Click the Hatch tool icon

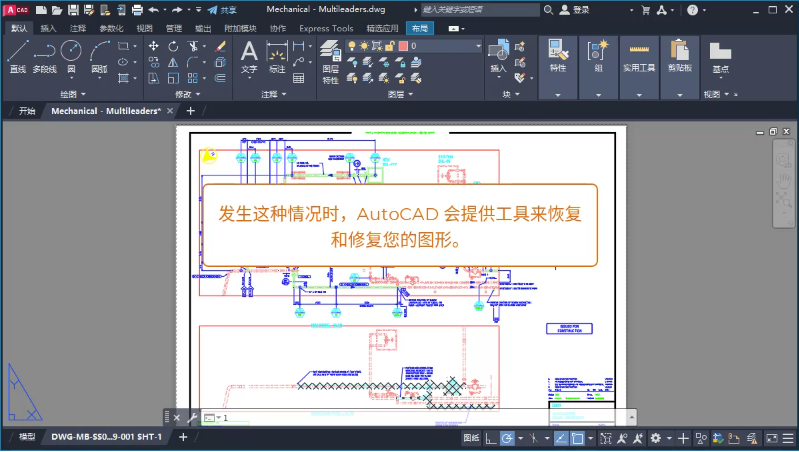[123, 78]
